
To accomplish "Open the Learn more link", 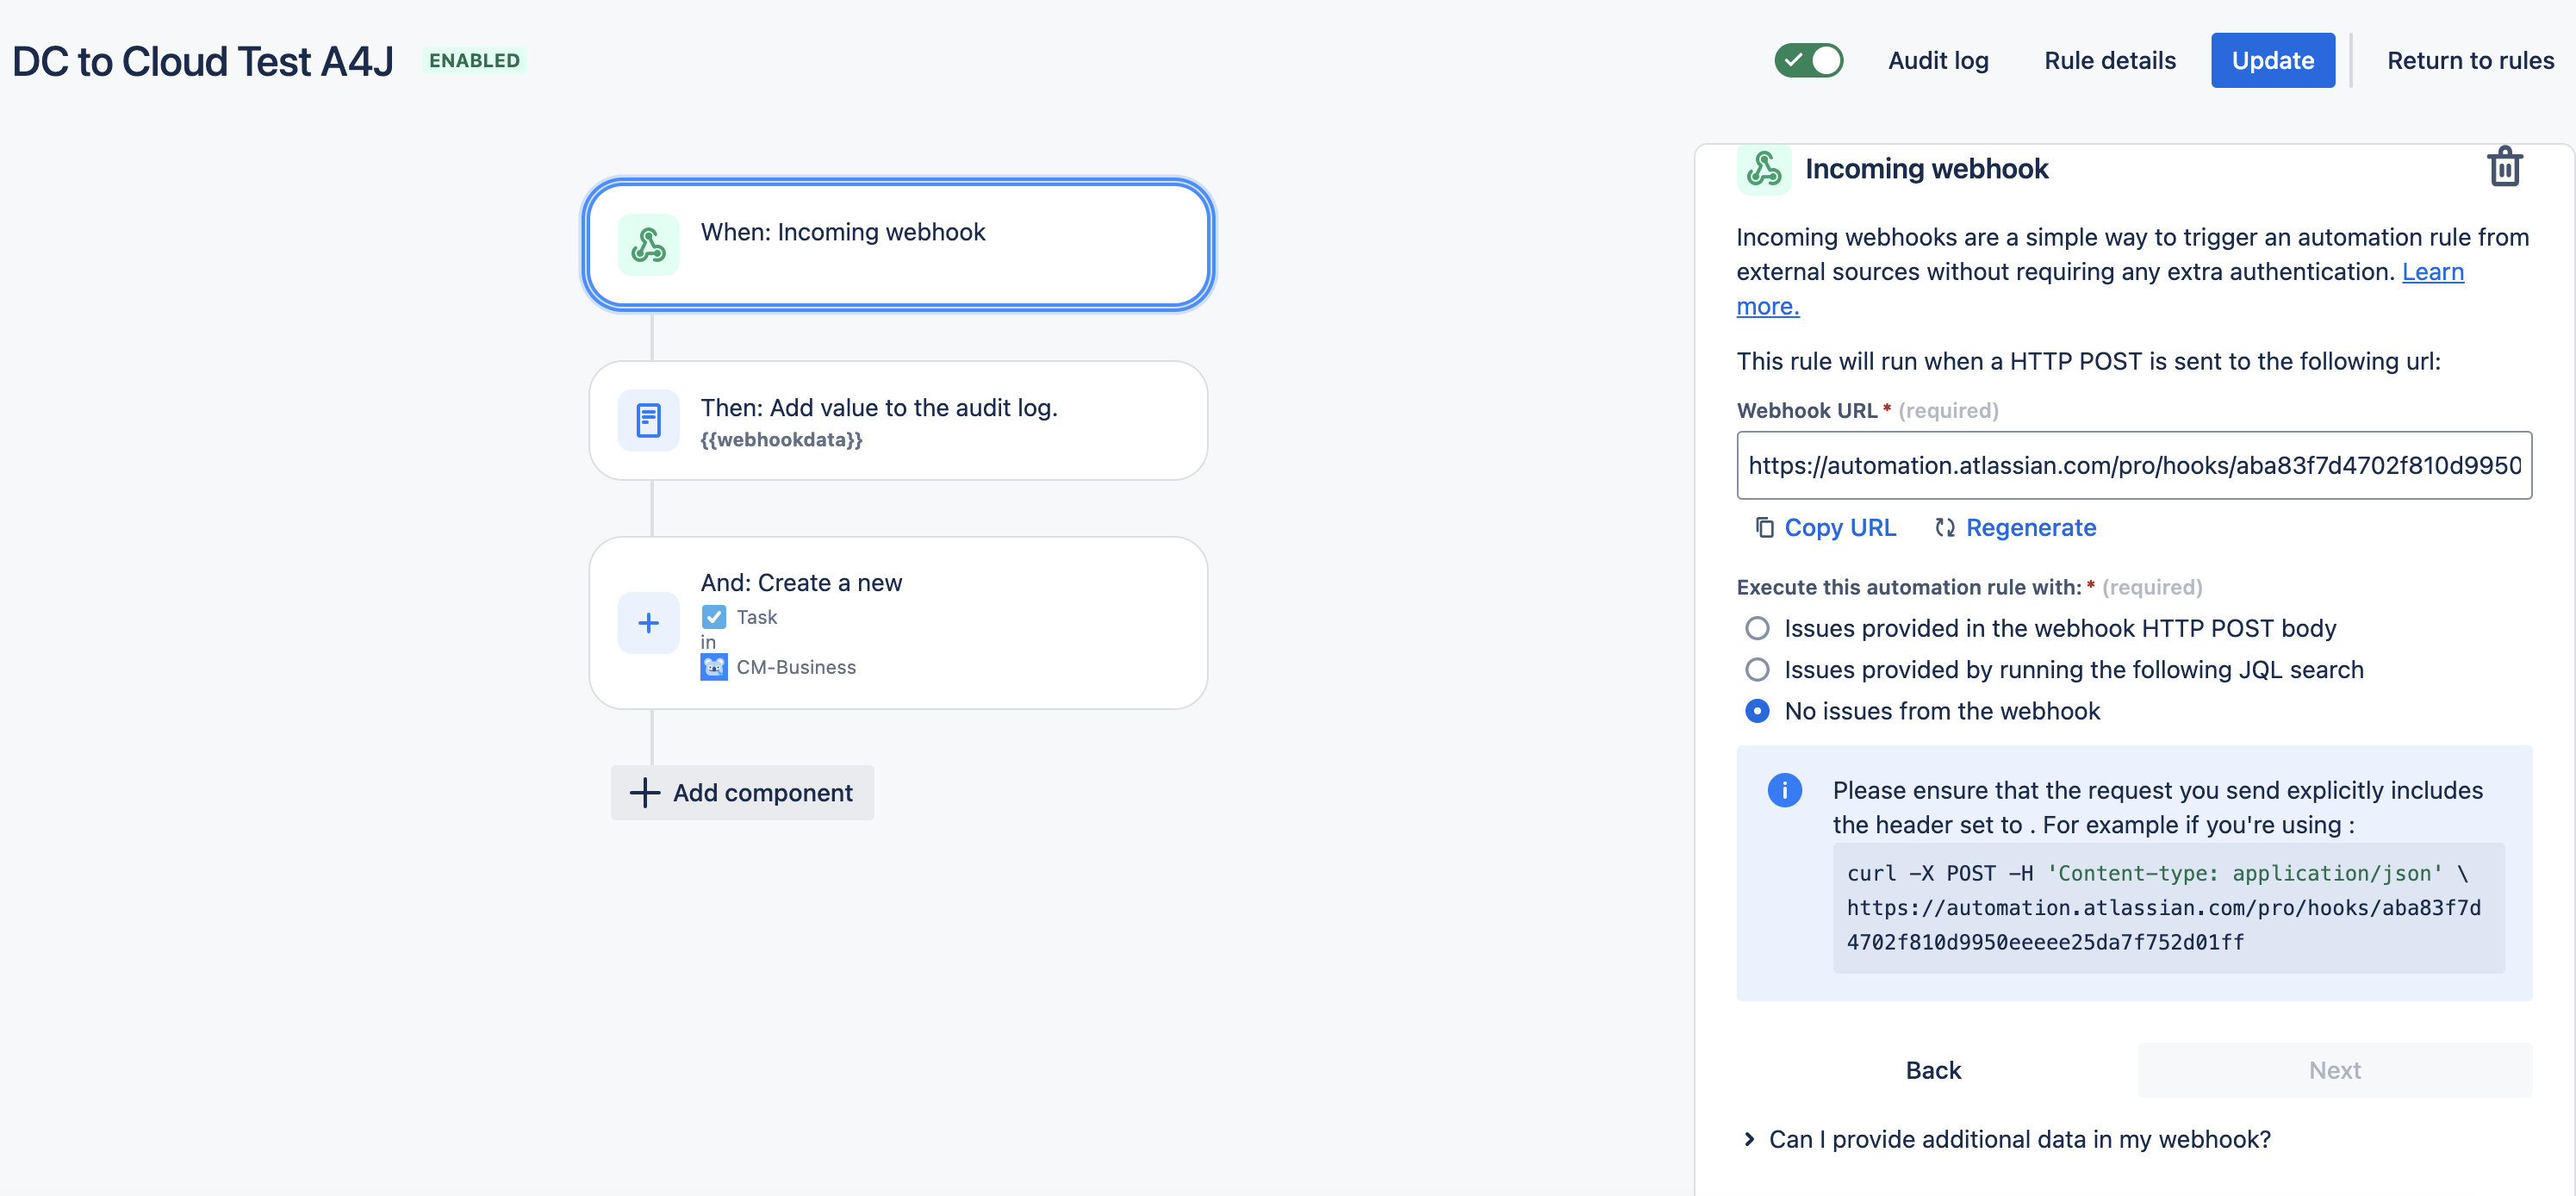I will click(2432, 272).
